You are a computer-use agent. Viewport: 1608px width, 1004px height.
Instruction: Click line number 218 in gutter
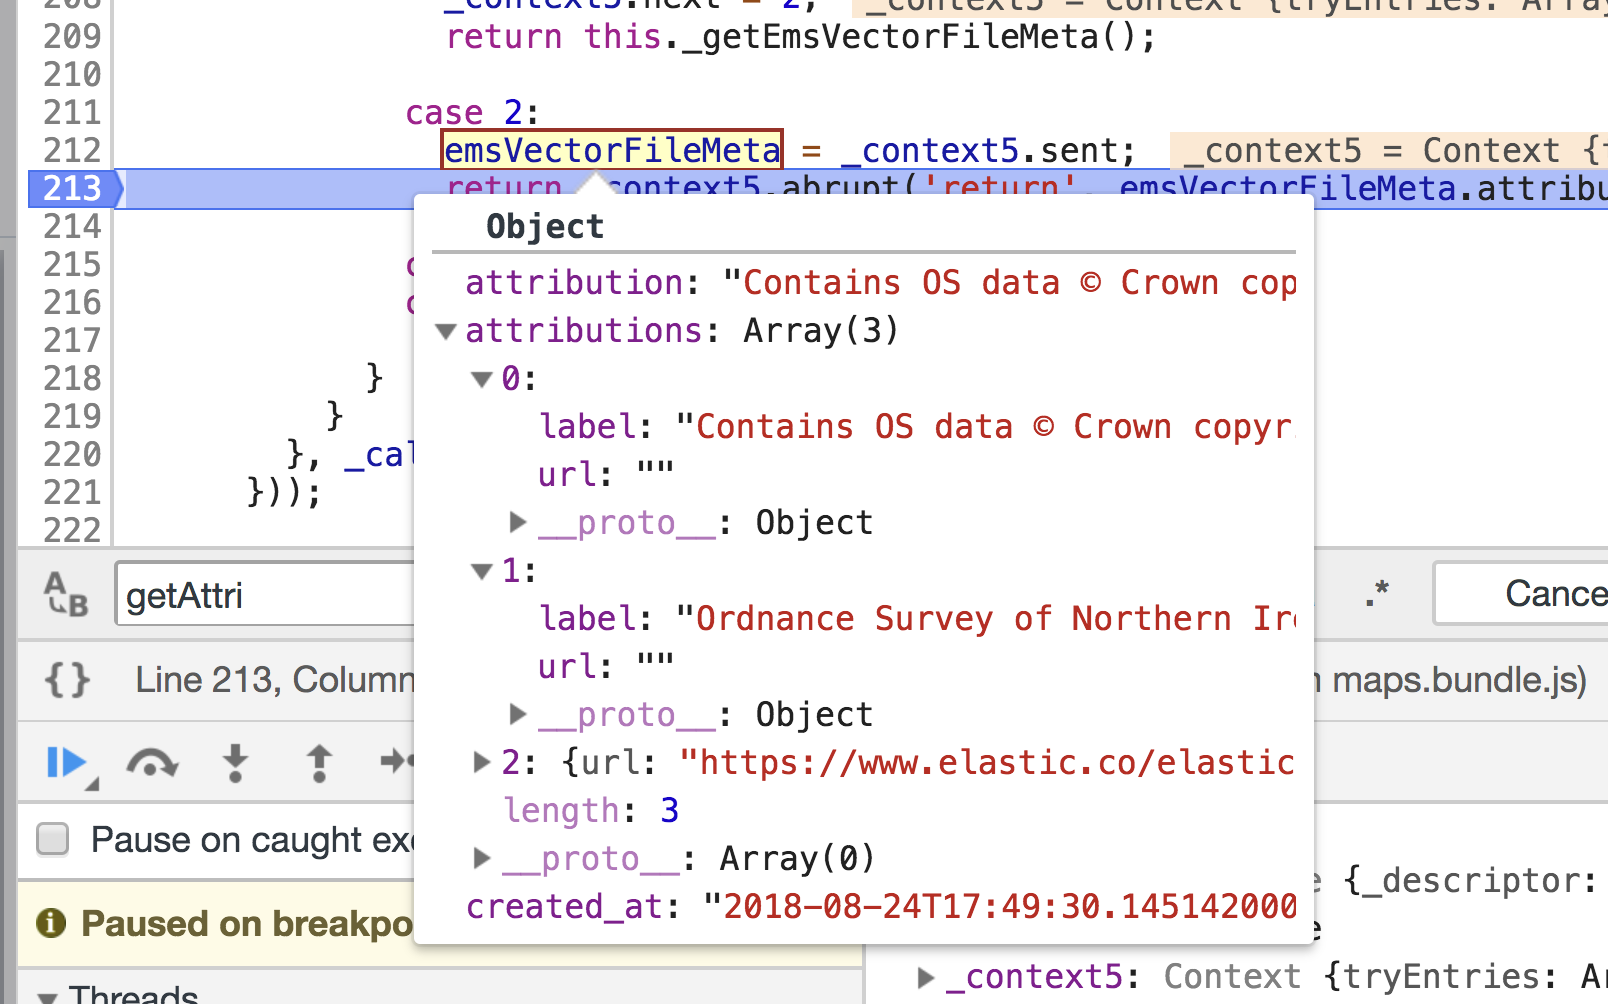(x=72, y=378)
